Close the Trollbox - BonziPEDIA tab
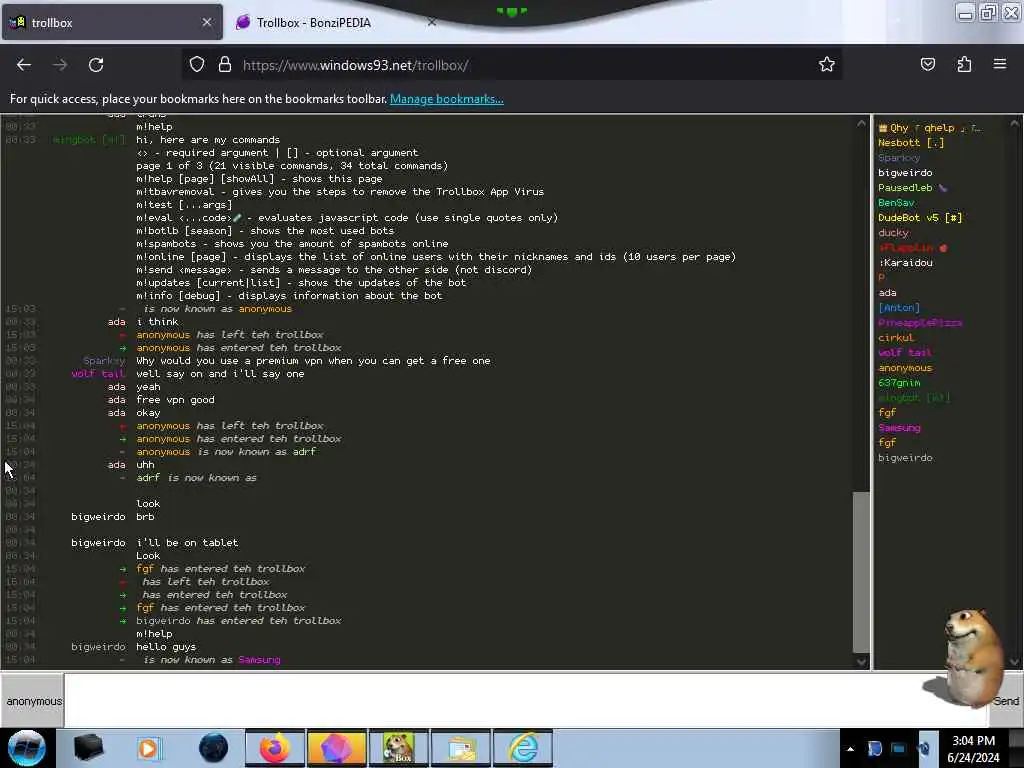Image resolution: width=1024 pixels, height=768 pixels. point(432,22)
